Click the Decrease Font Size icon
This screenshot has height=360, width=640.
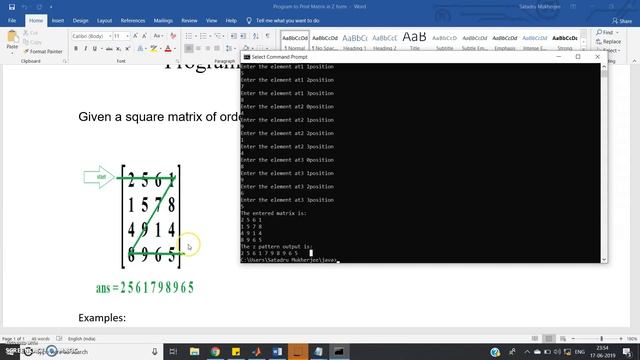click(x=144, y=36)
